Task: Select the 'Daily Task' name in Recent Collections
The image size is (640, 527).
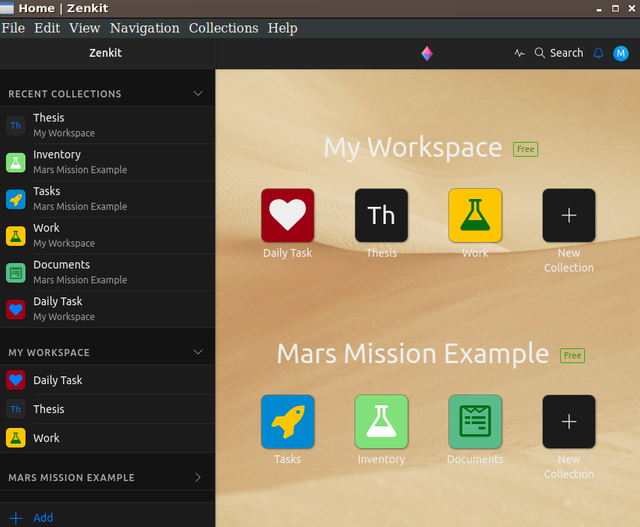Action: [58, 301]
